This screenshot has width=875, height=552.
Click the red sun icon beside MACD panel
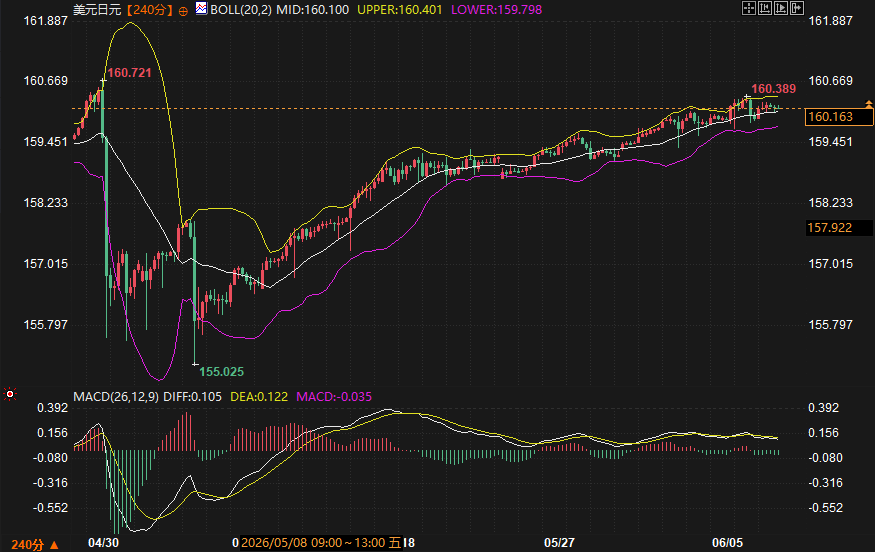(x=10, y=395)
